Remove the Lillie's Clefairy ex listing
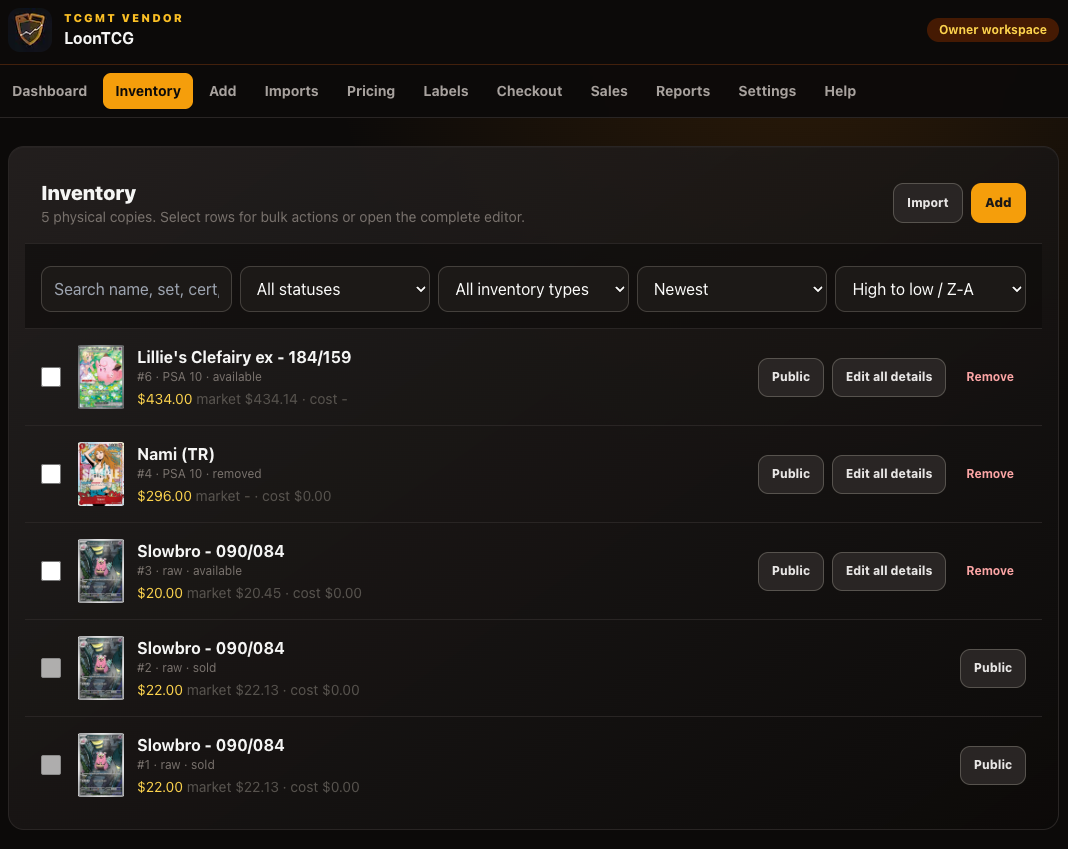 point(990,377)
